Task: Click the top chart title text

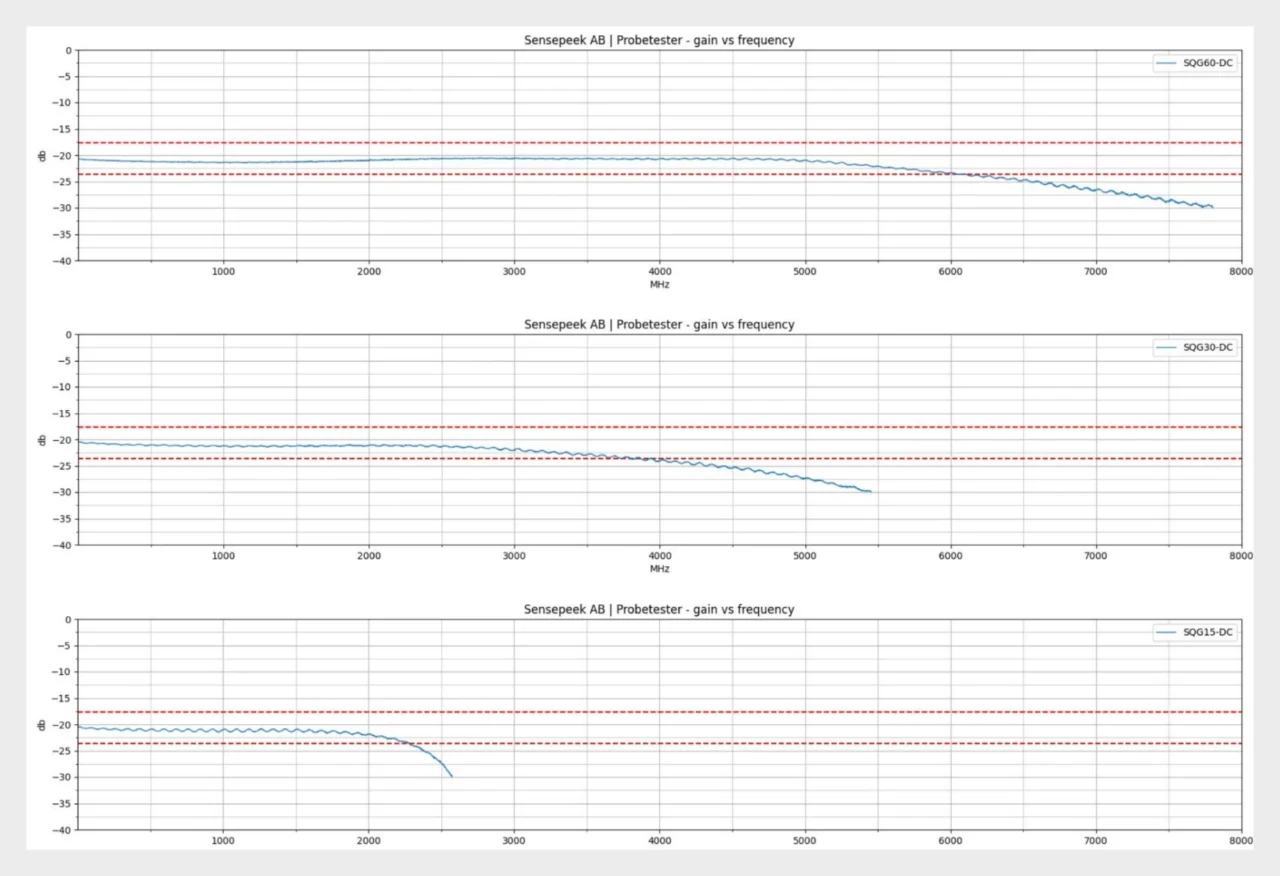Action: click(659, 40)
